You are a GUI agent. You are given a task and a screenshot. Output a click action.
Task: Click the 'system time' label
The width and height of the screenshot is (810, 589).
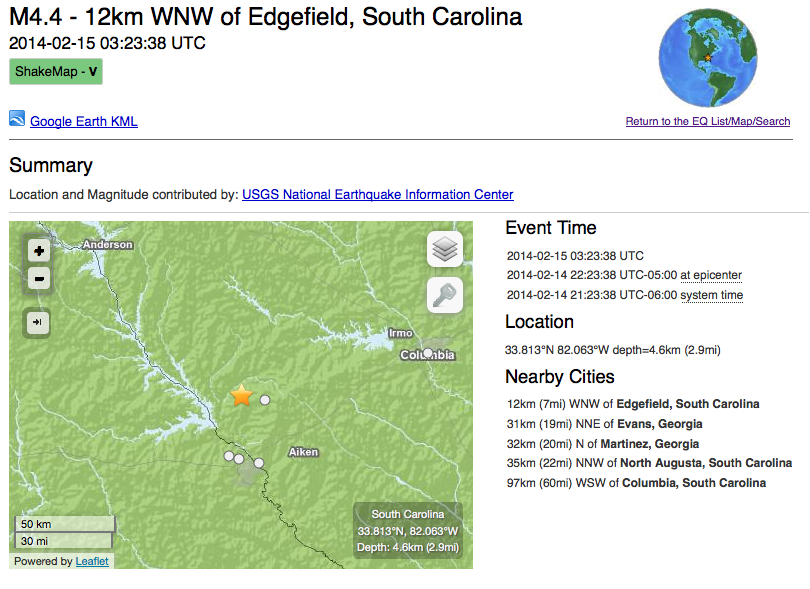click(711, 295)
